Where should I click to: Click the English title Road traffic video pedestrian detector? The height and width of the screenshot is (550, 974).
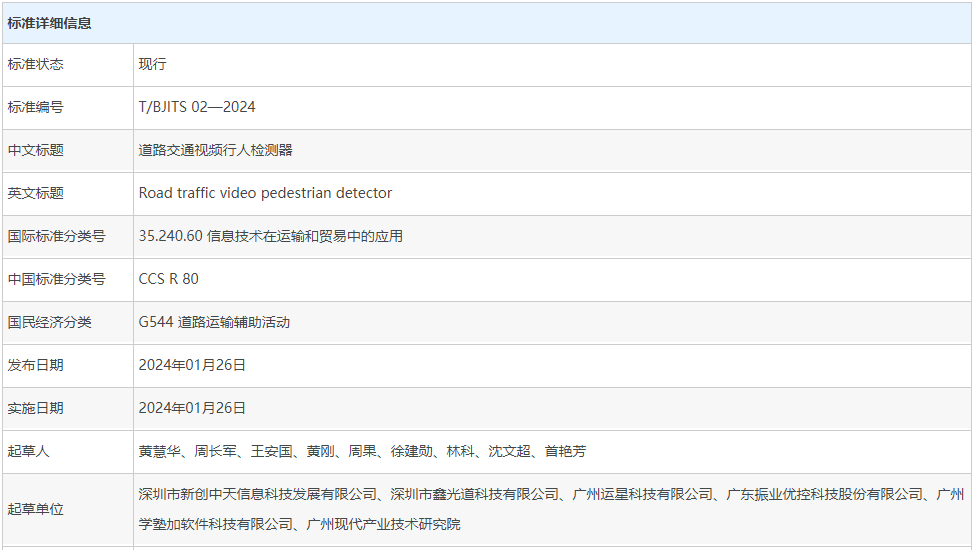(265, 193)
